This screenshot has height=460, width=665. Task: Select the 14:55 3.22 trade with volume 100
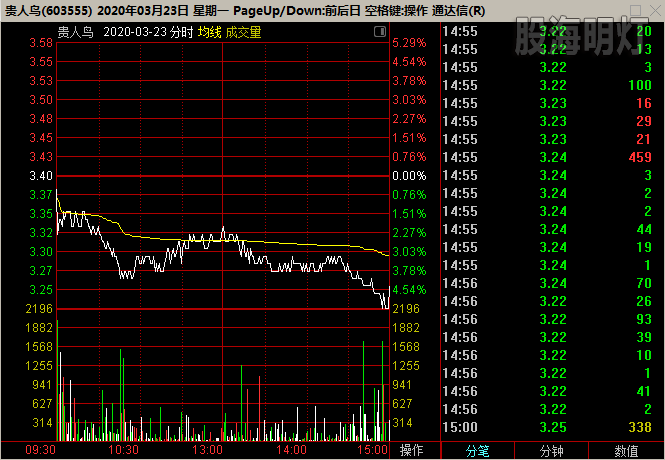tap(547, 85)
